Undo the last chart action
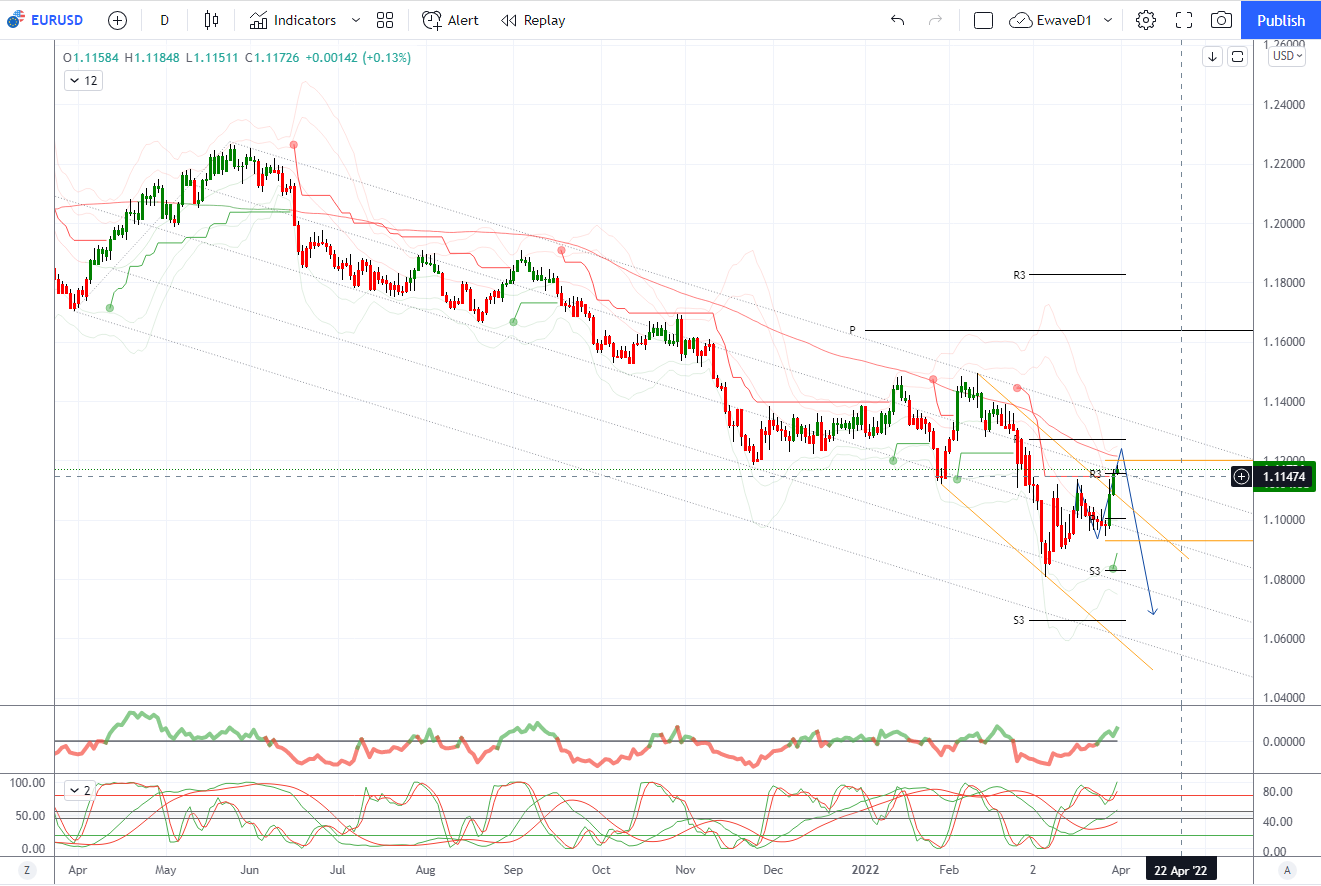Image resolution: width=1321 pixels, height=886 pixels. pyautogui.click(x=897, y=20)
